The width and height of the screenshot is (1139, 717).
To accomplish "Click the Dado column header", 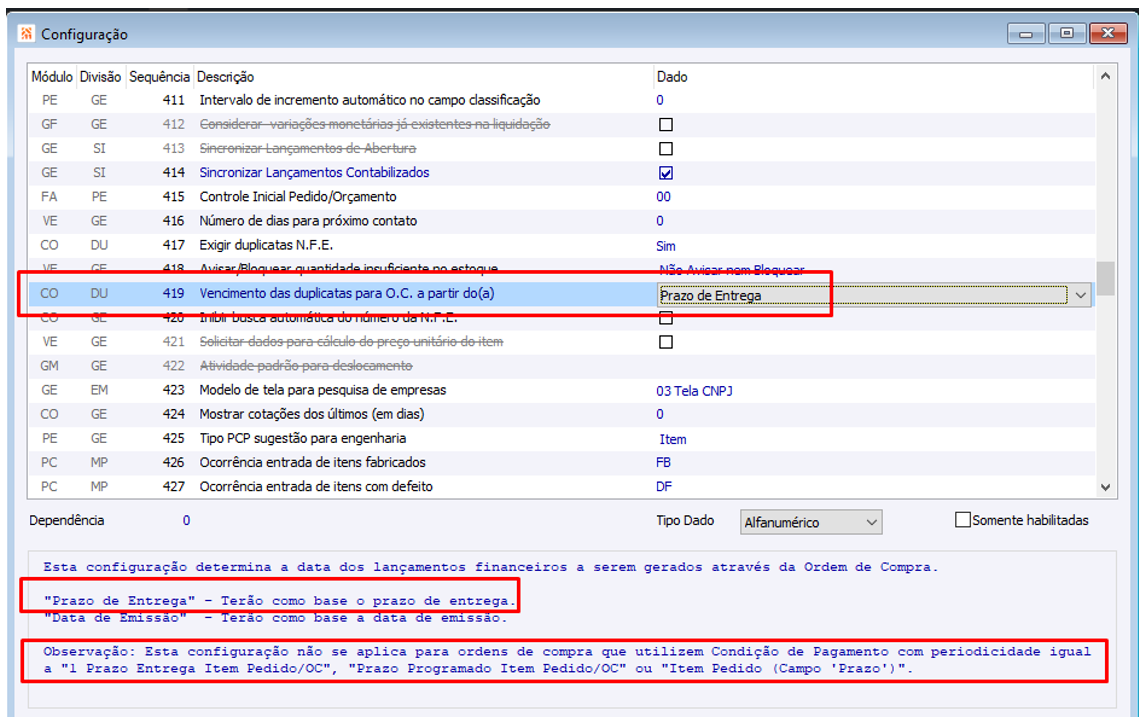I will coord(872,76).
